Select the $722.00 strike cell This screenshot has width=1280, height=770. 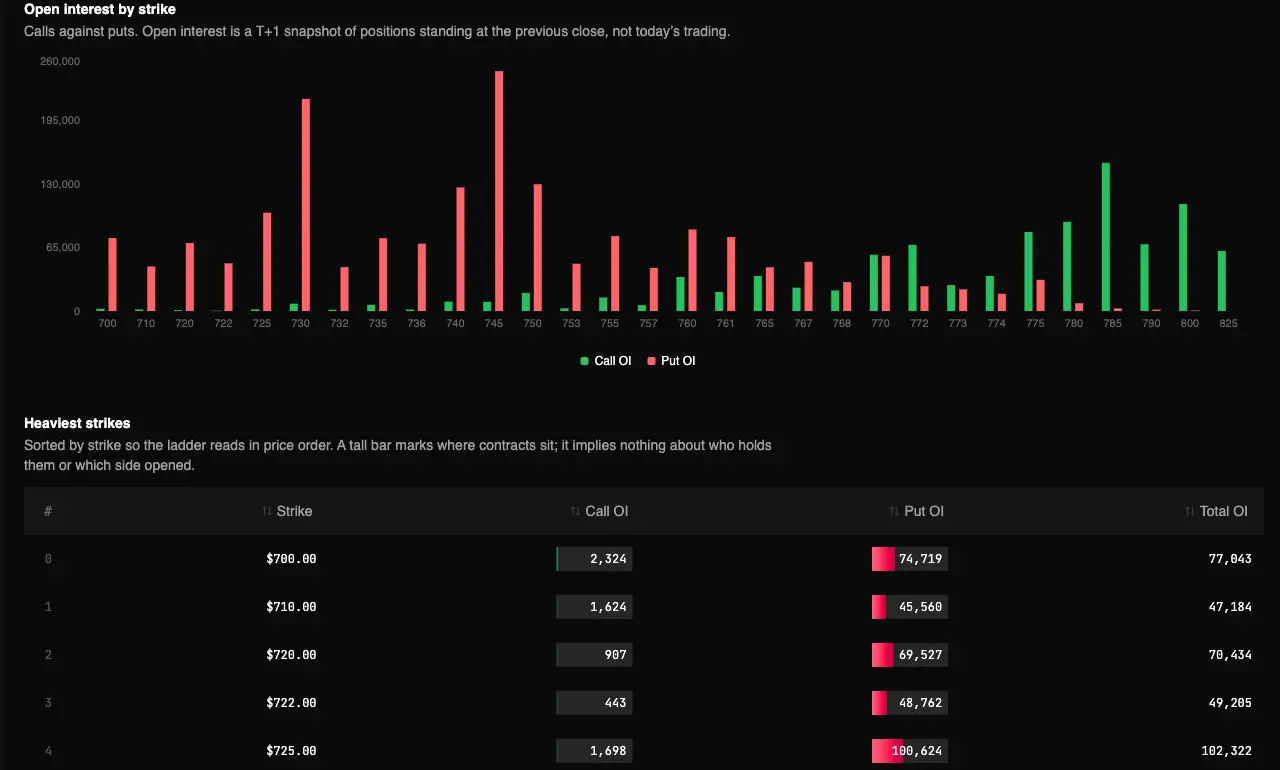click(291, 703)
